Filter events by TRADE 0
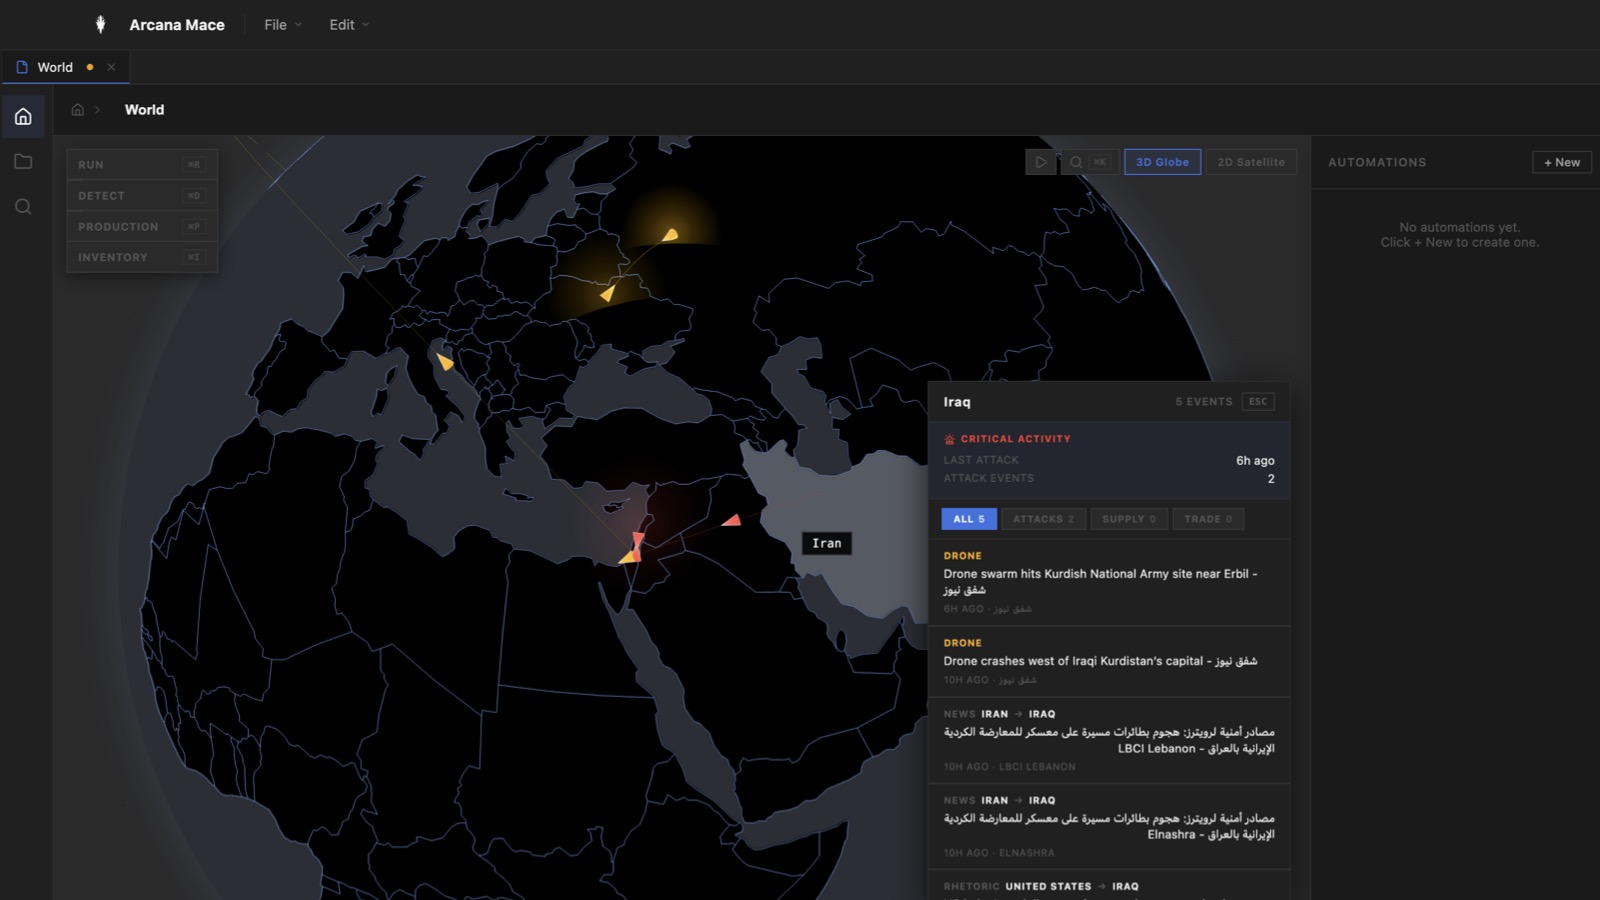Screen dimensions: 1600x900 pos(1208,519)
